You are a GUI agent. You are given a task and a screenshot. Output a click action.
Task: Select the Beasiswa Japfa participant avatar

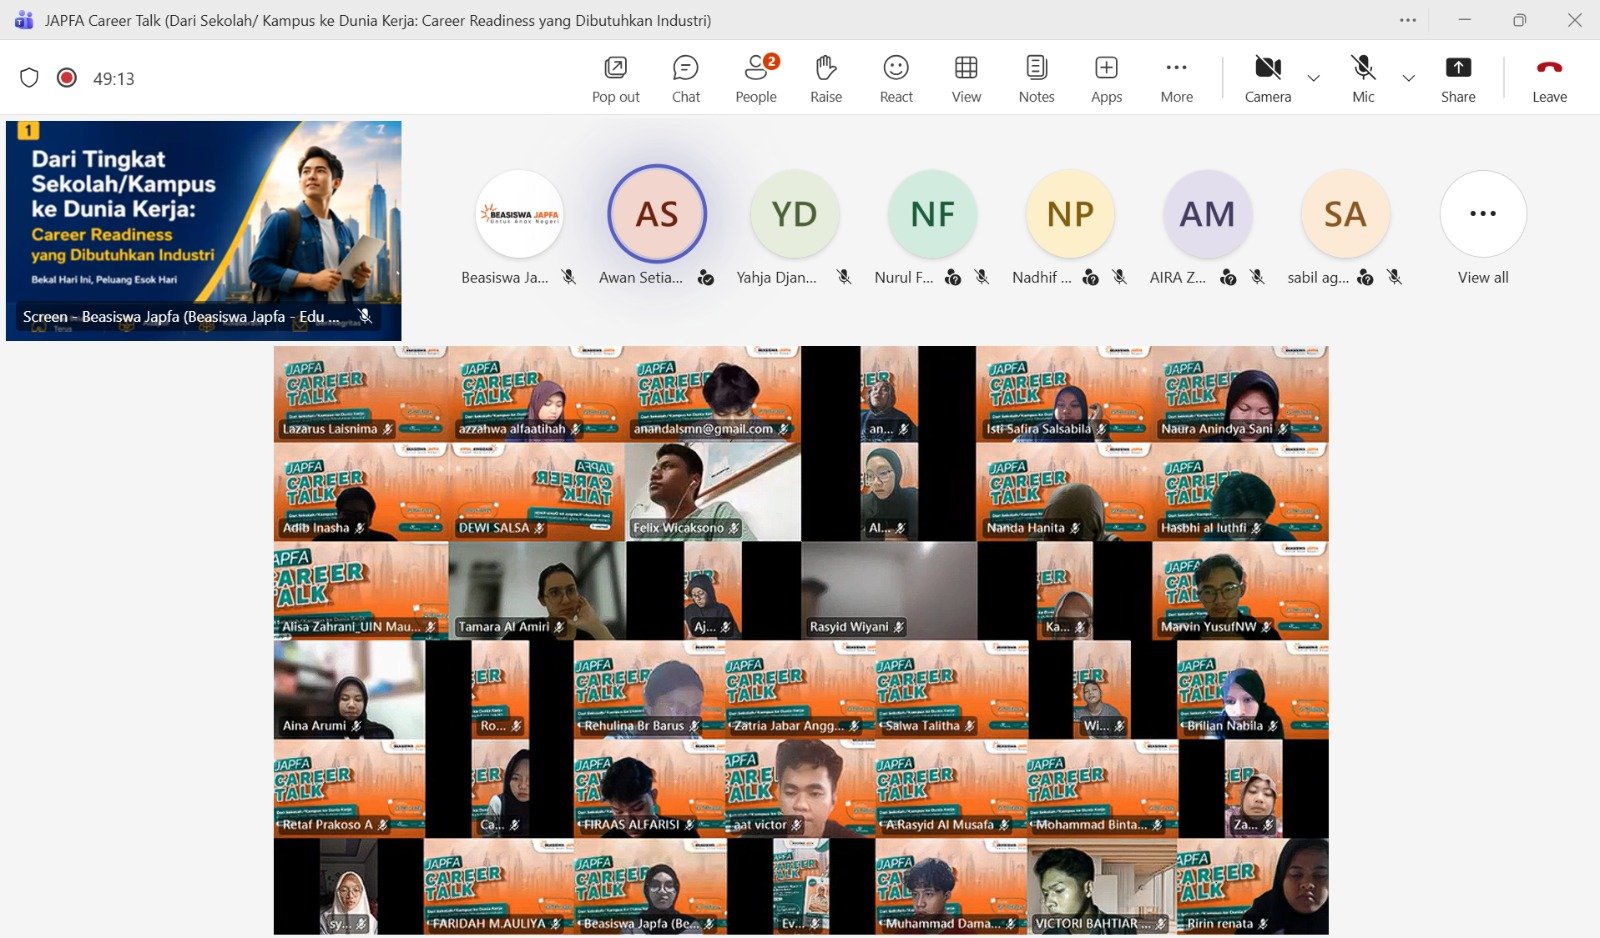pos(519,214)
